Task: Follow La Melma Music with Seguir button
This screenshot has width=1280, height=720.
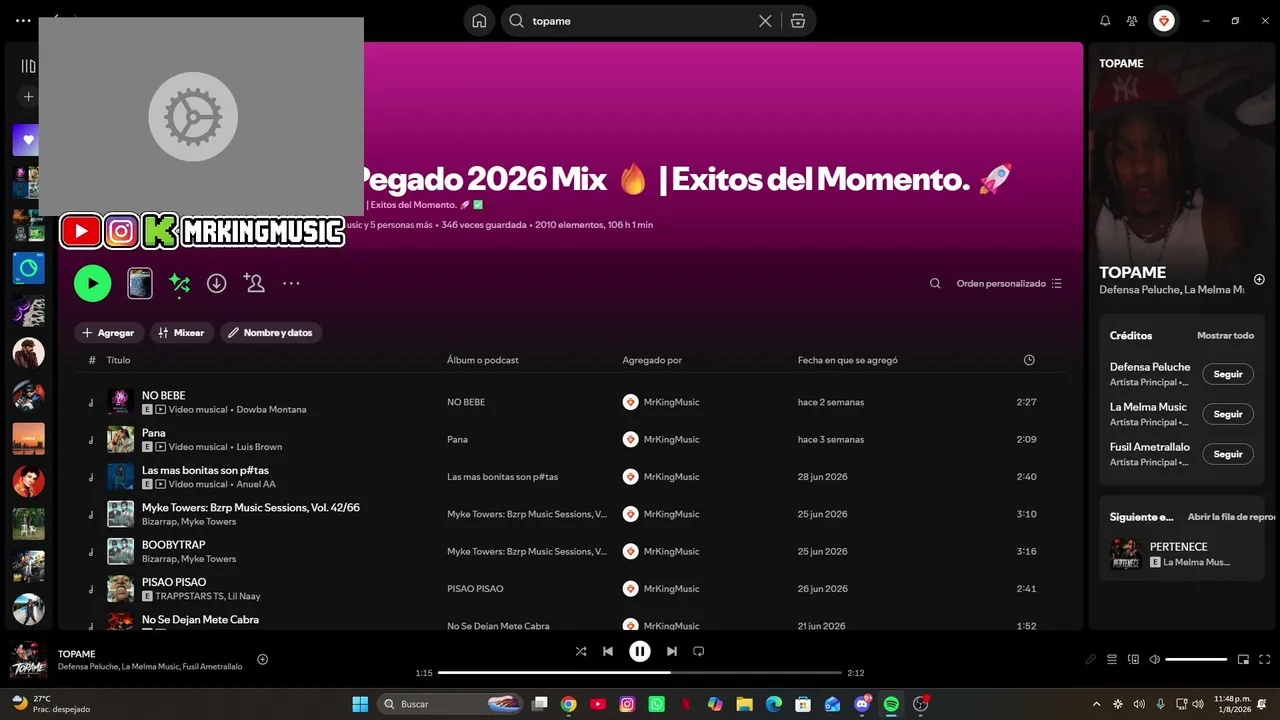Action: (x=1228, y=414)
